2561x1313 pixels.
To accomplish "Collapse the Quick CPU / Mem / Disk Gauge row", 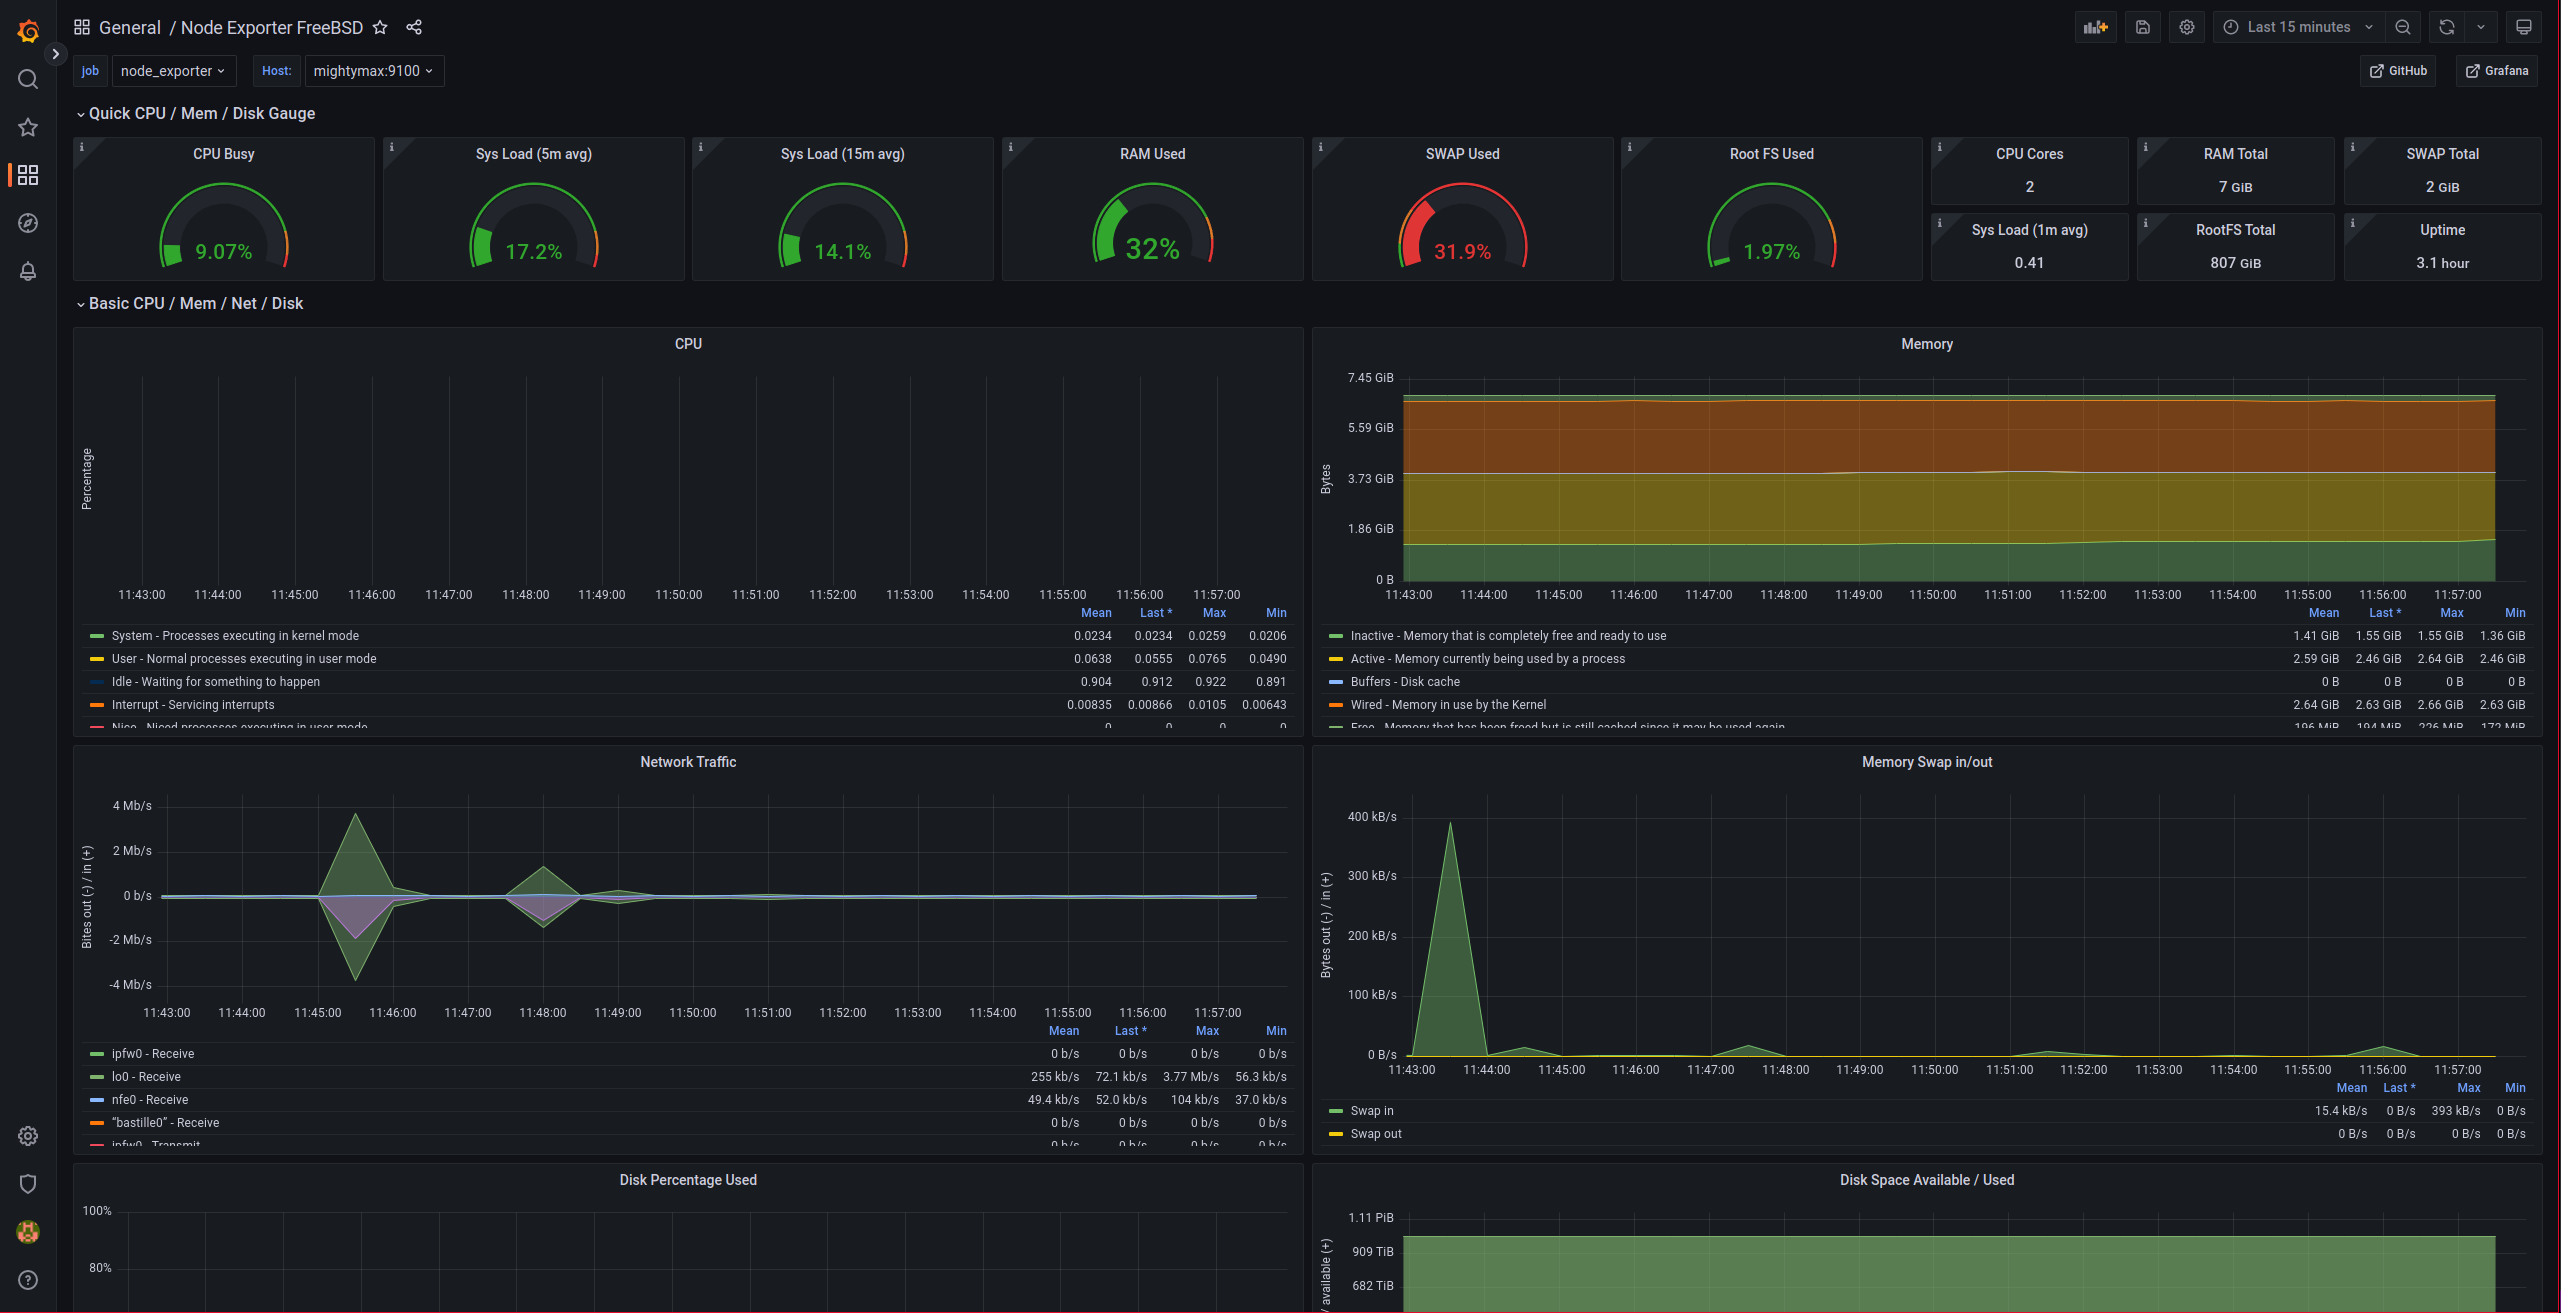I will click(201, 113).
